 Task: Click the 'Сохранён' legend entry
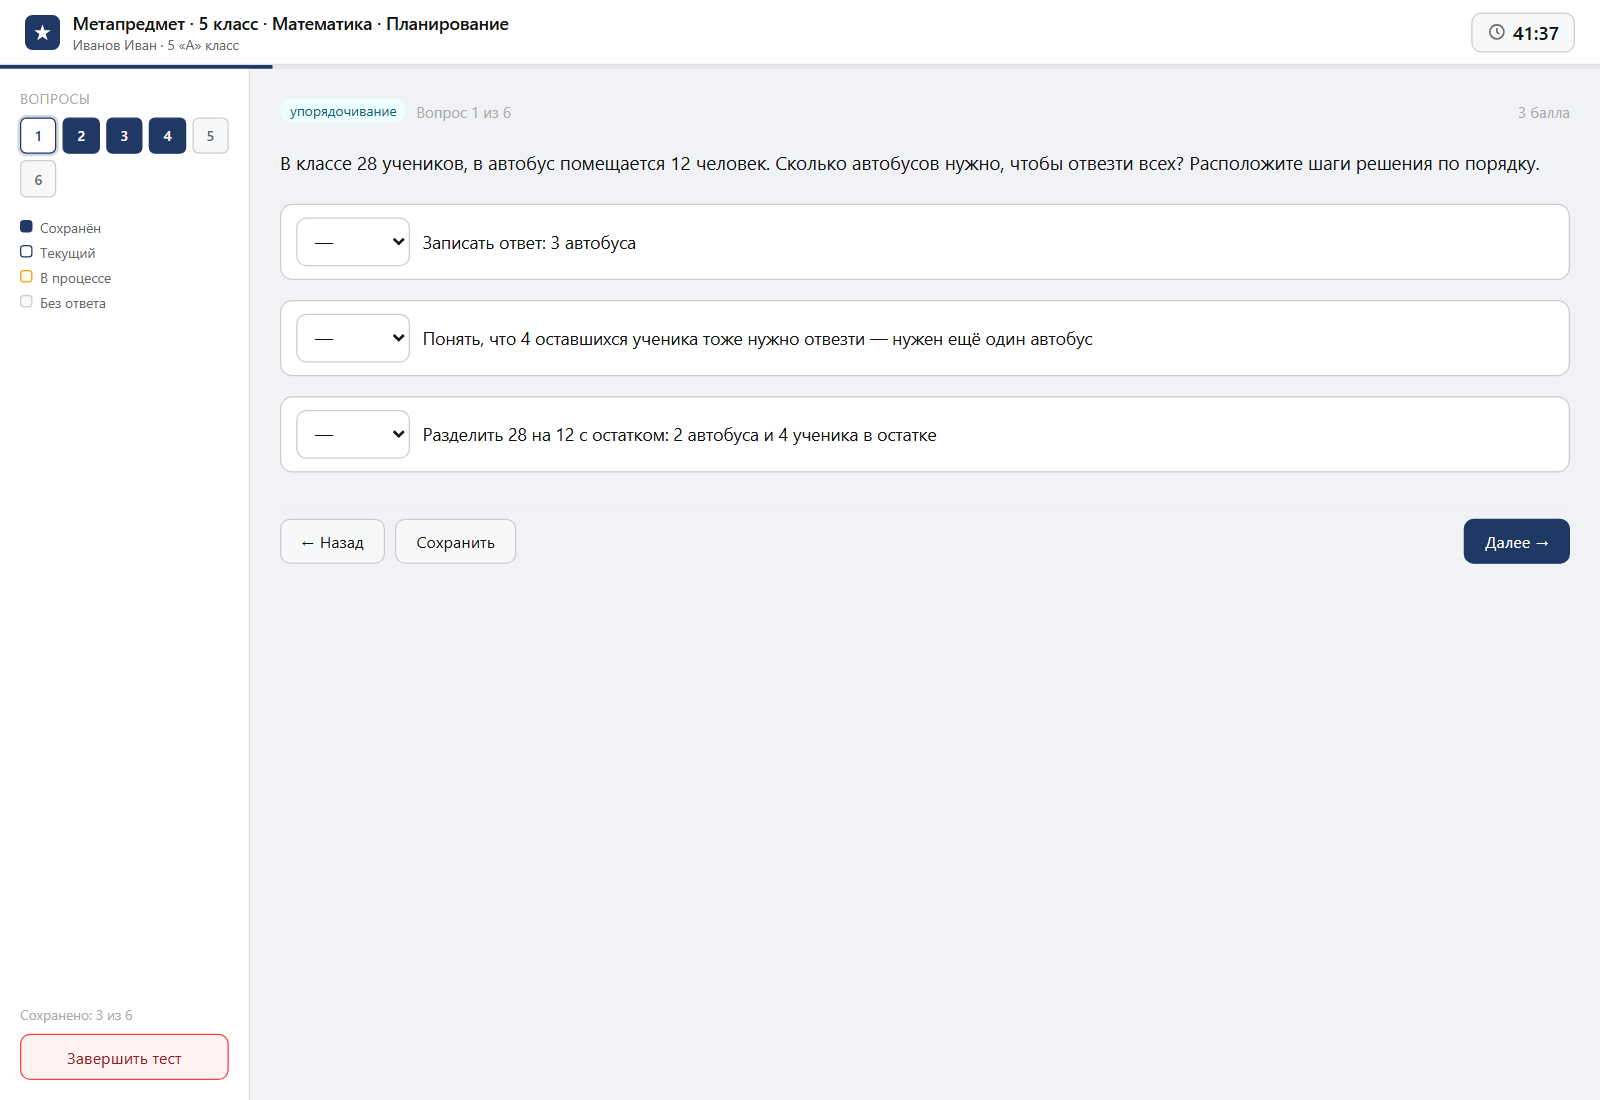pyautogui.click(x=60, y=228)
